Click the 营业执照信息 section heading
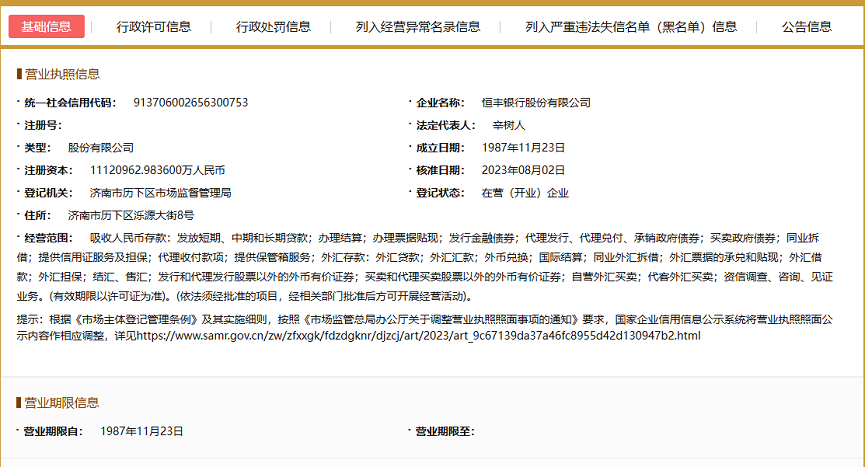 61,74
